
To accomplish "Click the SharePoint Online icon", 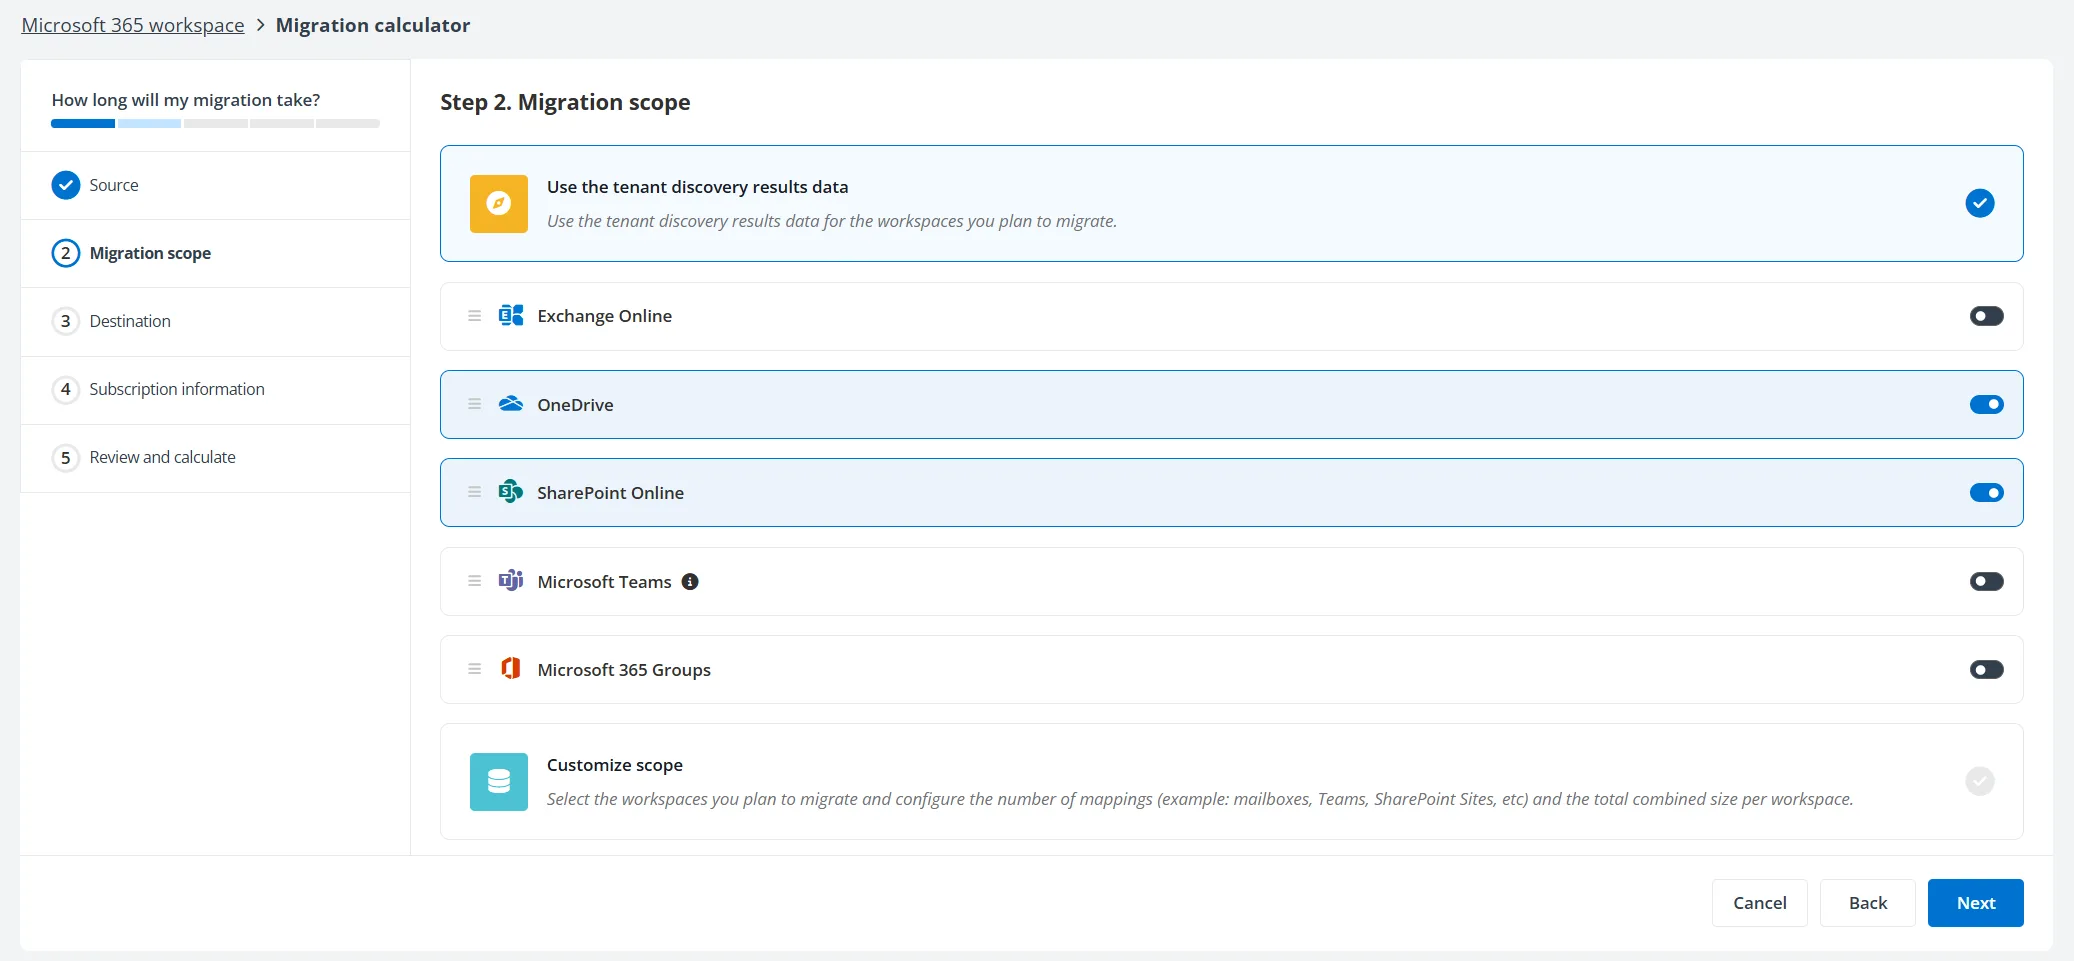I will pos(511,492).
